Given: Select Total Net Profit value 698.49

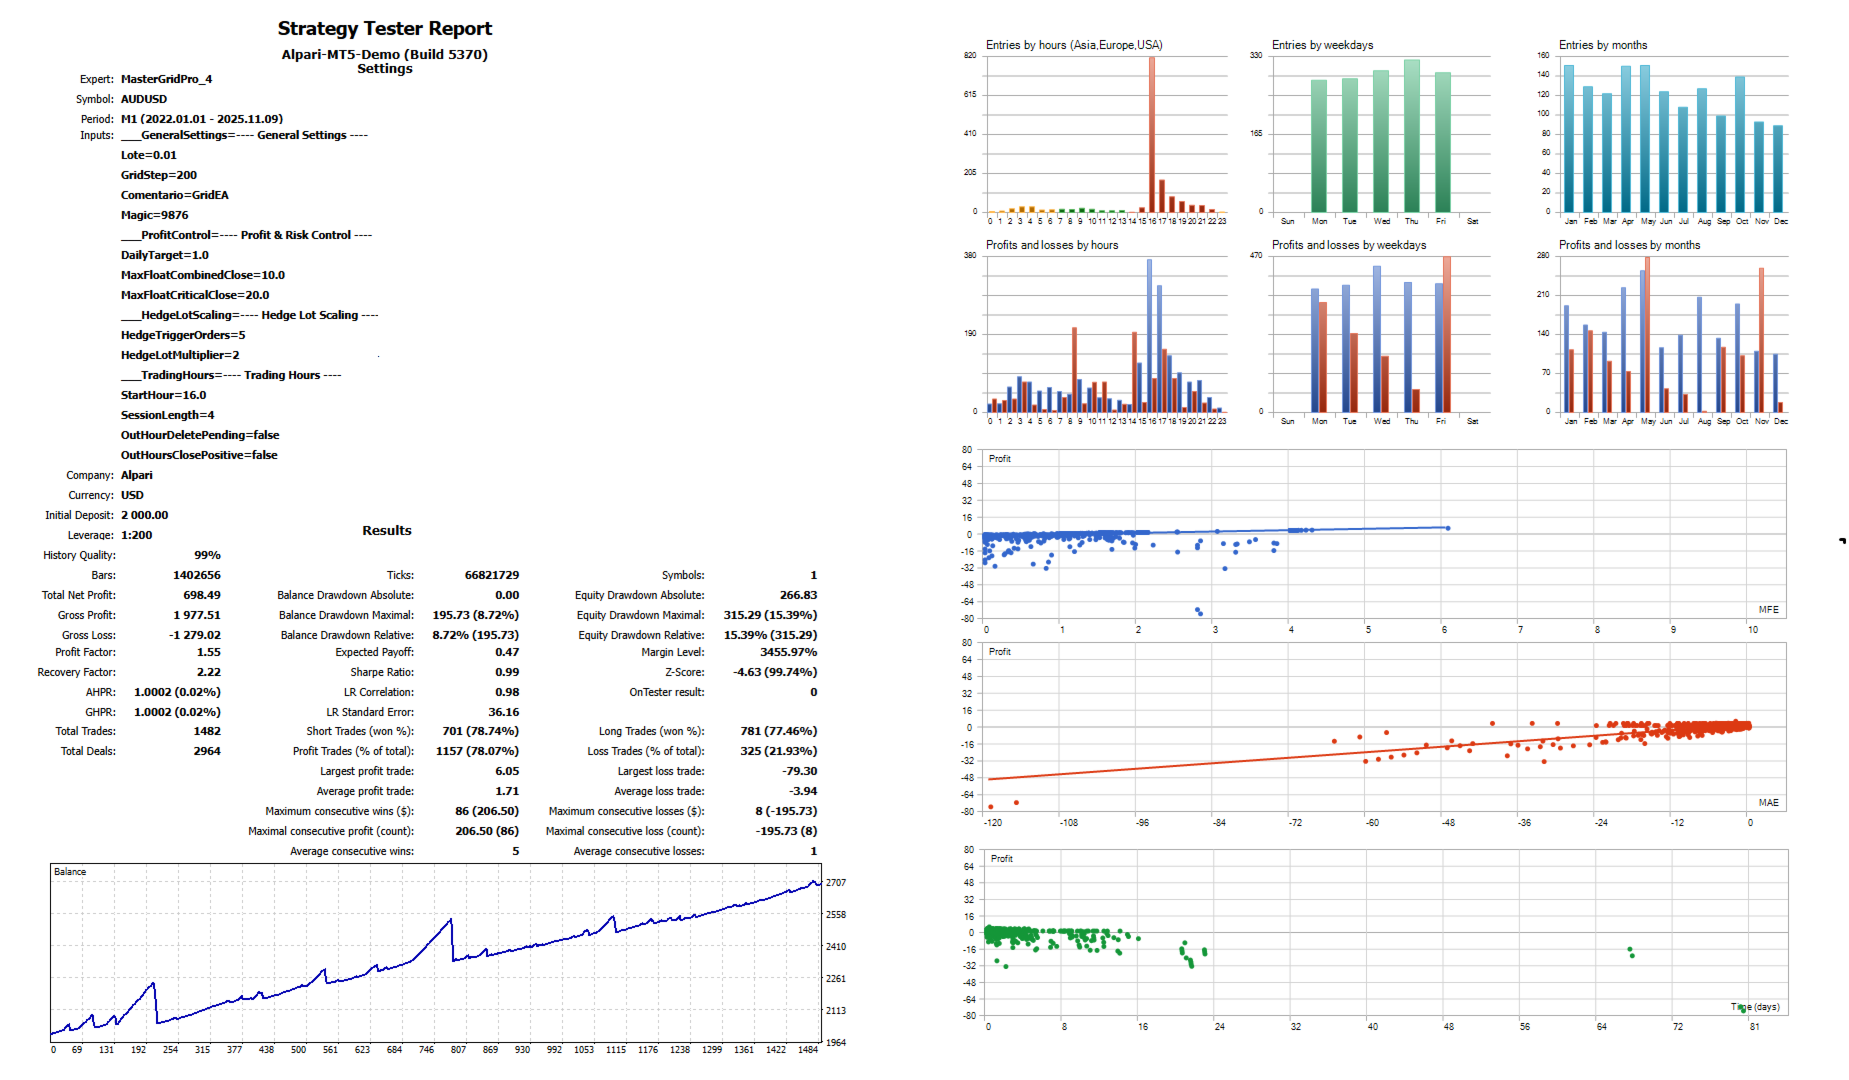Looking at the screenshot, I should coord(202,595).
